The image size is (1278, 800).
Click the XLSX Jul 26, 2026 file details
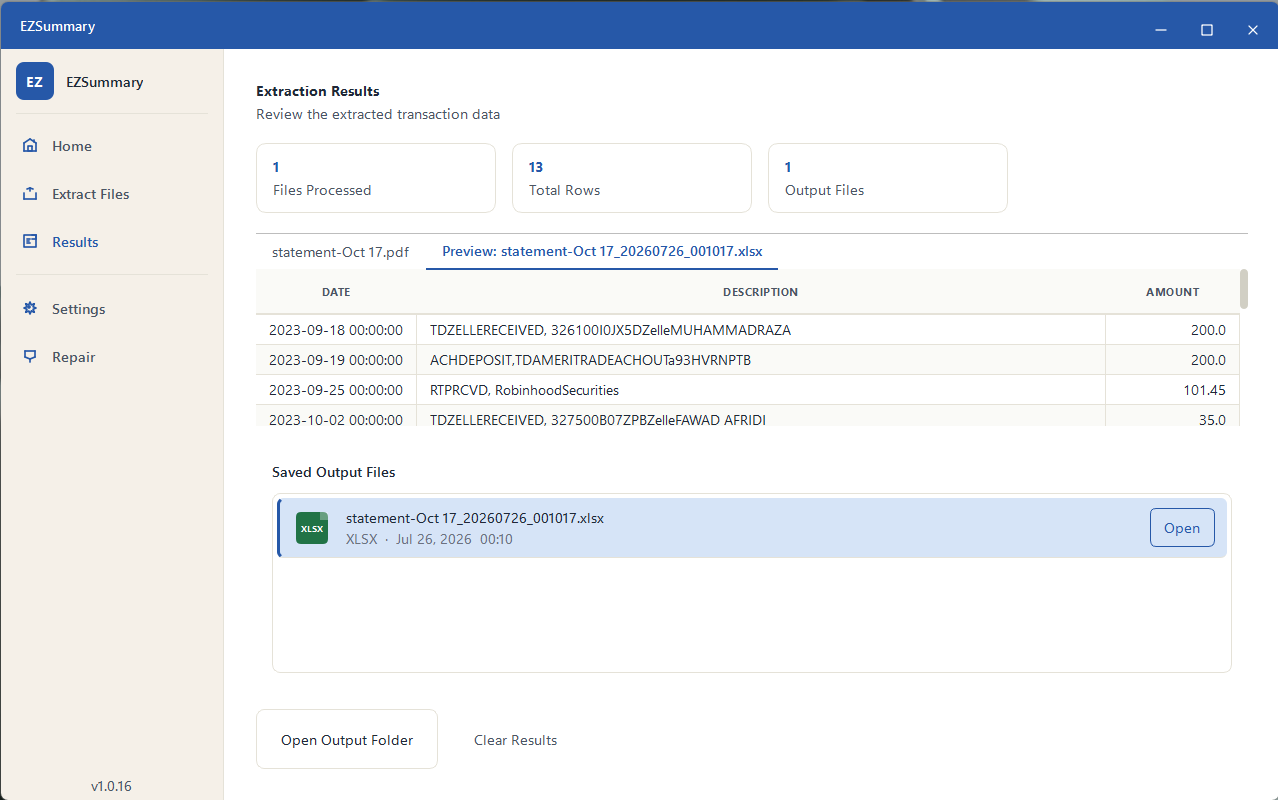[429, 540]
